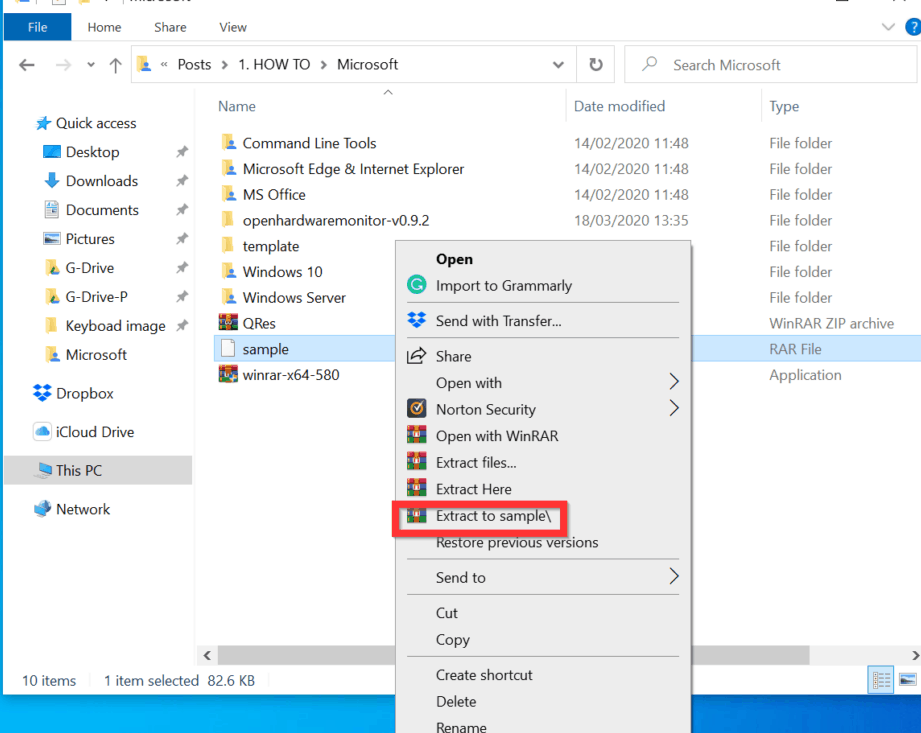Switch to details view layout button
Viewport: 921px width, 733px height.
click(881, 680)
